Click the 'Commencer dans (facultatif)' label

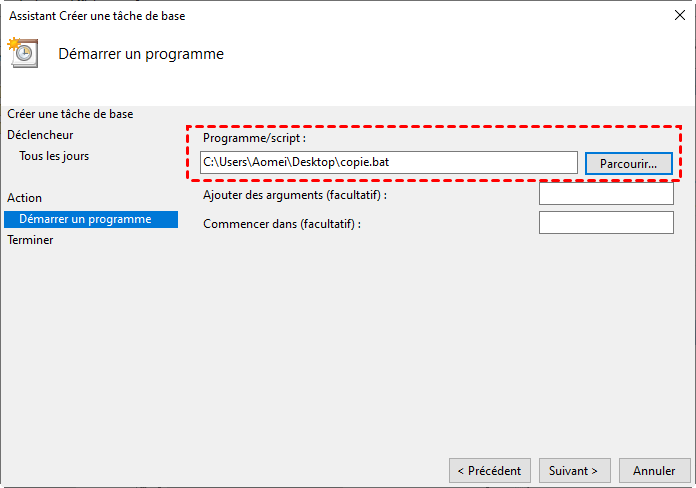tap(281, 224)
